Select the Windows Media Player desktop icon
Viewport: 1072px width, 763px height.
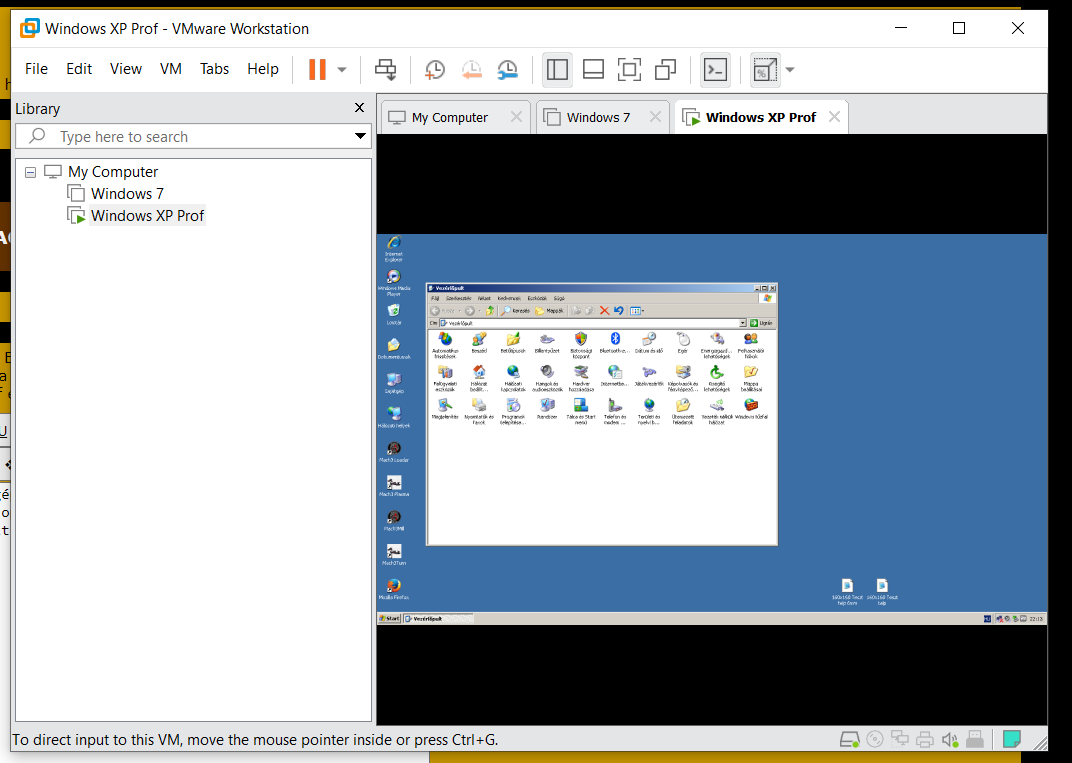pyautogui.click(x=394, y=282)
